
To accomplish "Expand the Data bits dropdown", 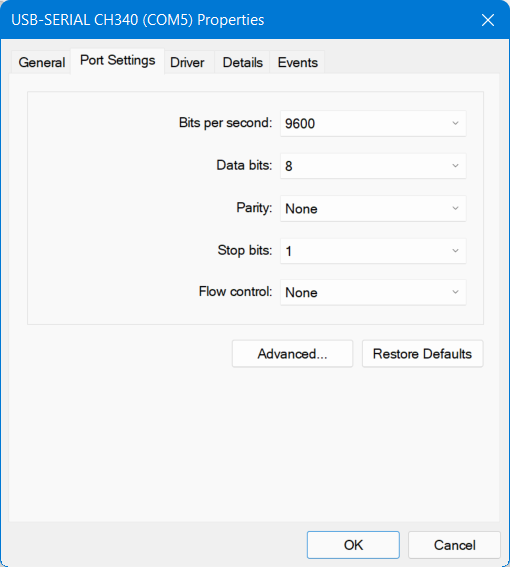I will (x=373, y=166).
